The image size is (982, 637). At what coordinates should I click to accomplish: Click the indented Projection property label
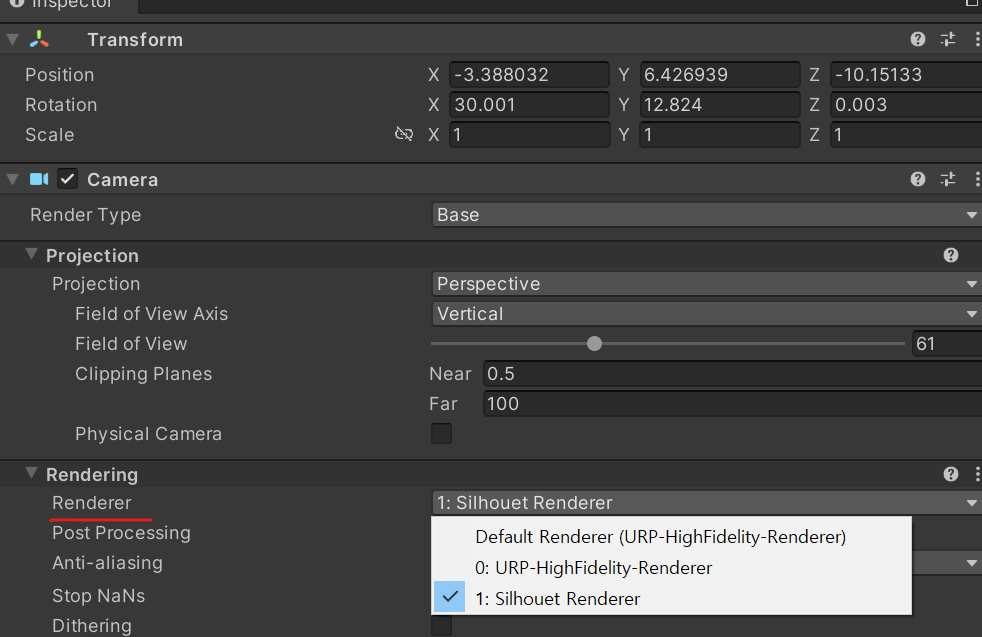(96, 284)
